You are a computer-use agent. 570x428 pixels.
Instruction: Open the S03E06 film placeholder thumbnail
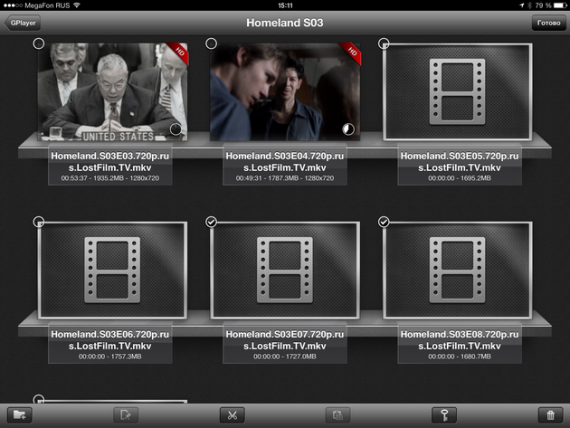point(113,270)
